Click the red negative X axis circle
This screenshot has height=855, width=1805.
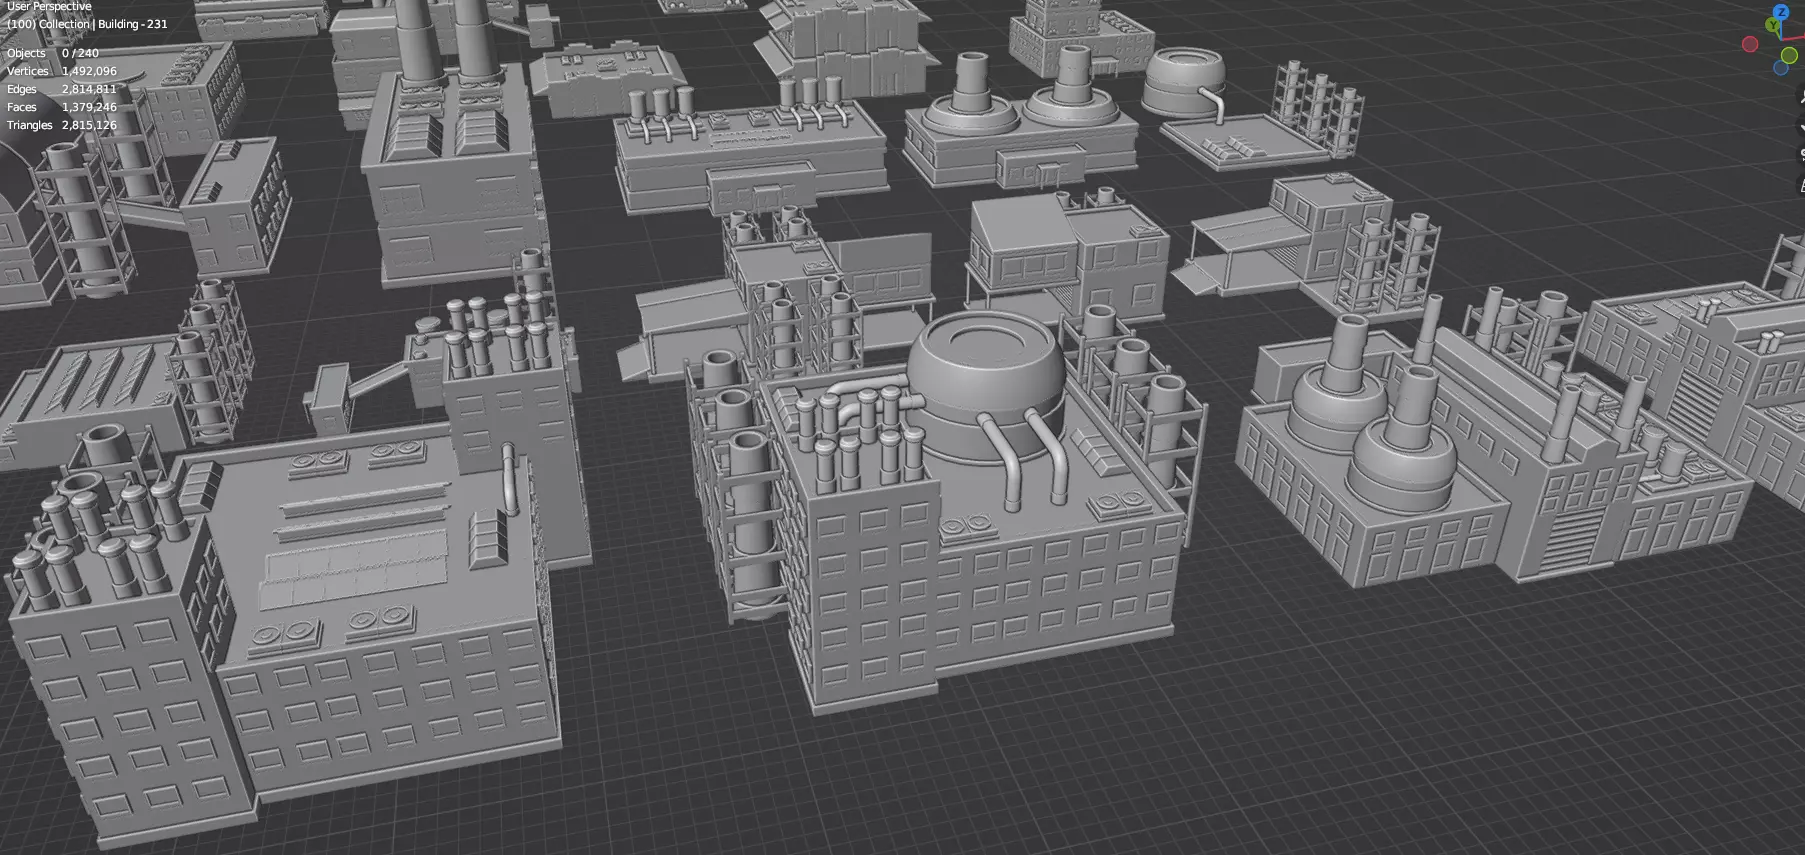(x=1750, y=44)
